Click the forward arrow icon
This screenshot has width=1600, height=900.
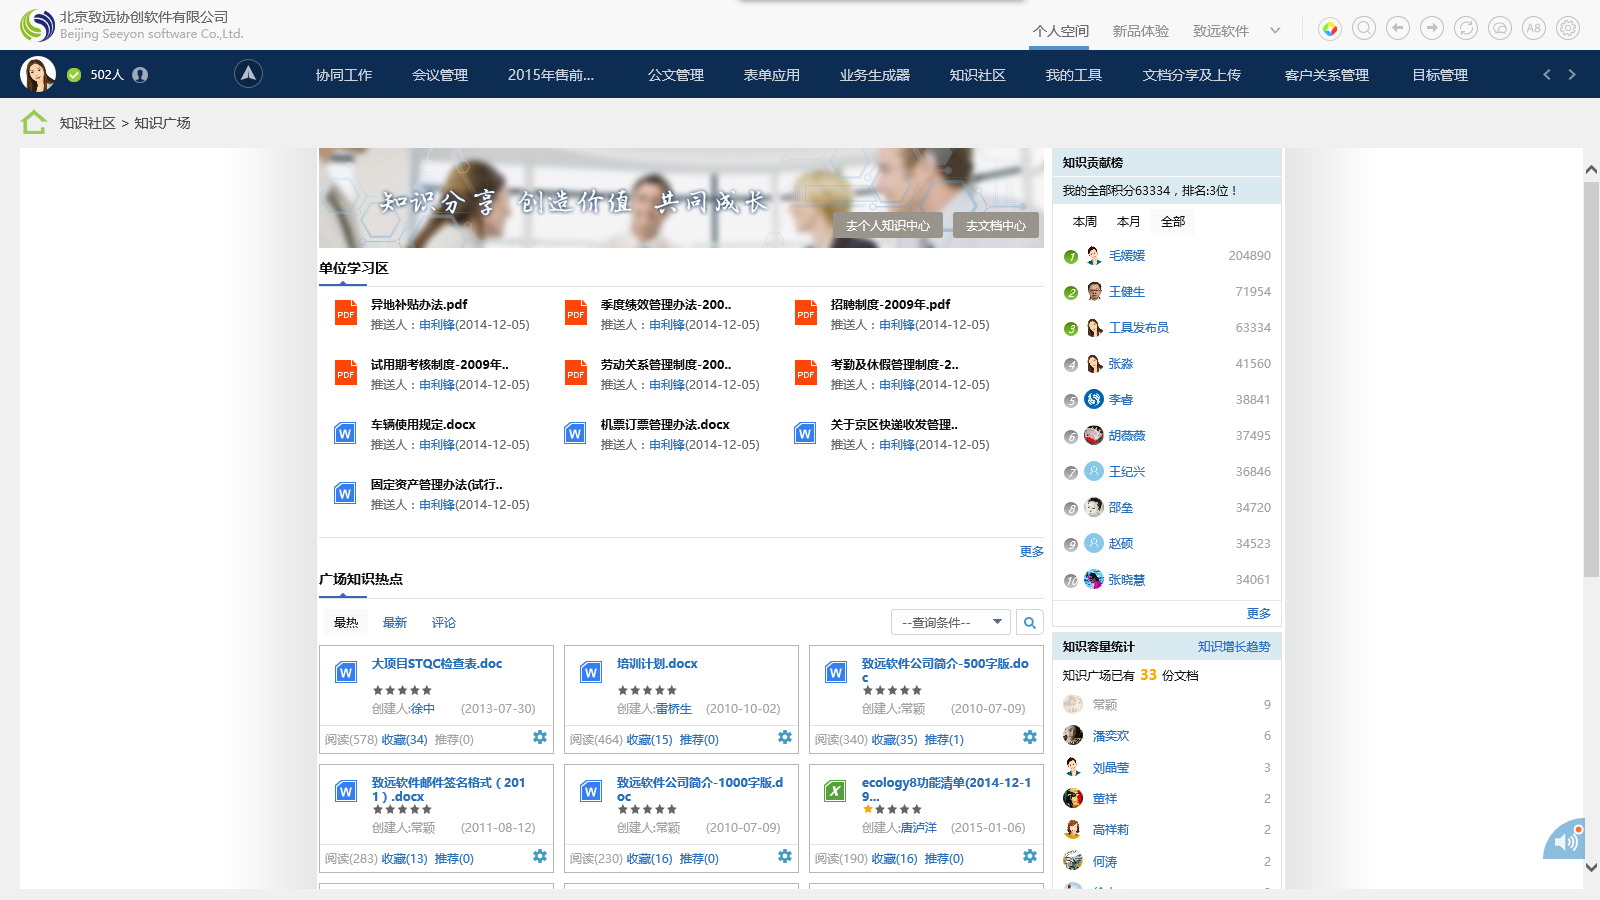tap(1432, 29)
